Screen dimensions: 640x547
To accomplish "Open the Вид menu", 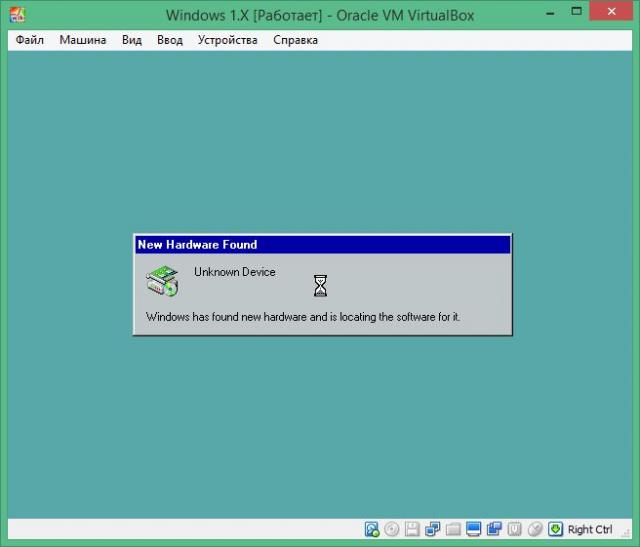I will 132,40.
